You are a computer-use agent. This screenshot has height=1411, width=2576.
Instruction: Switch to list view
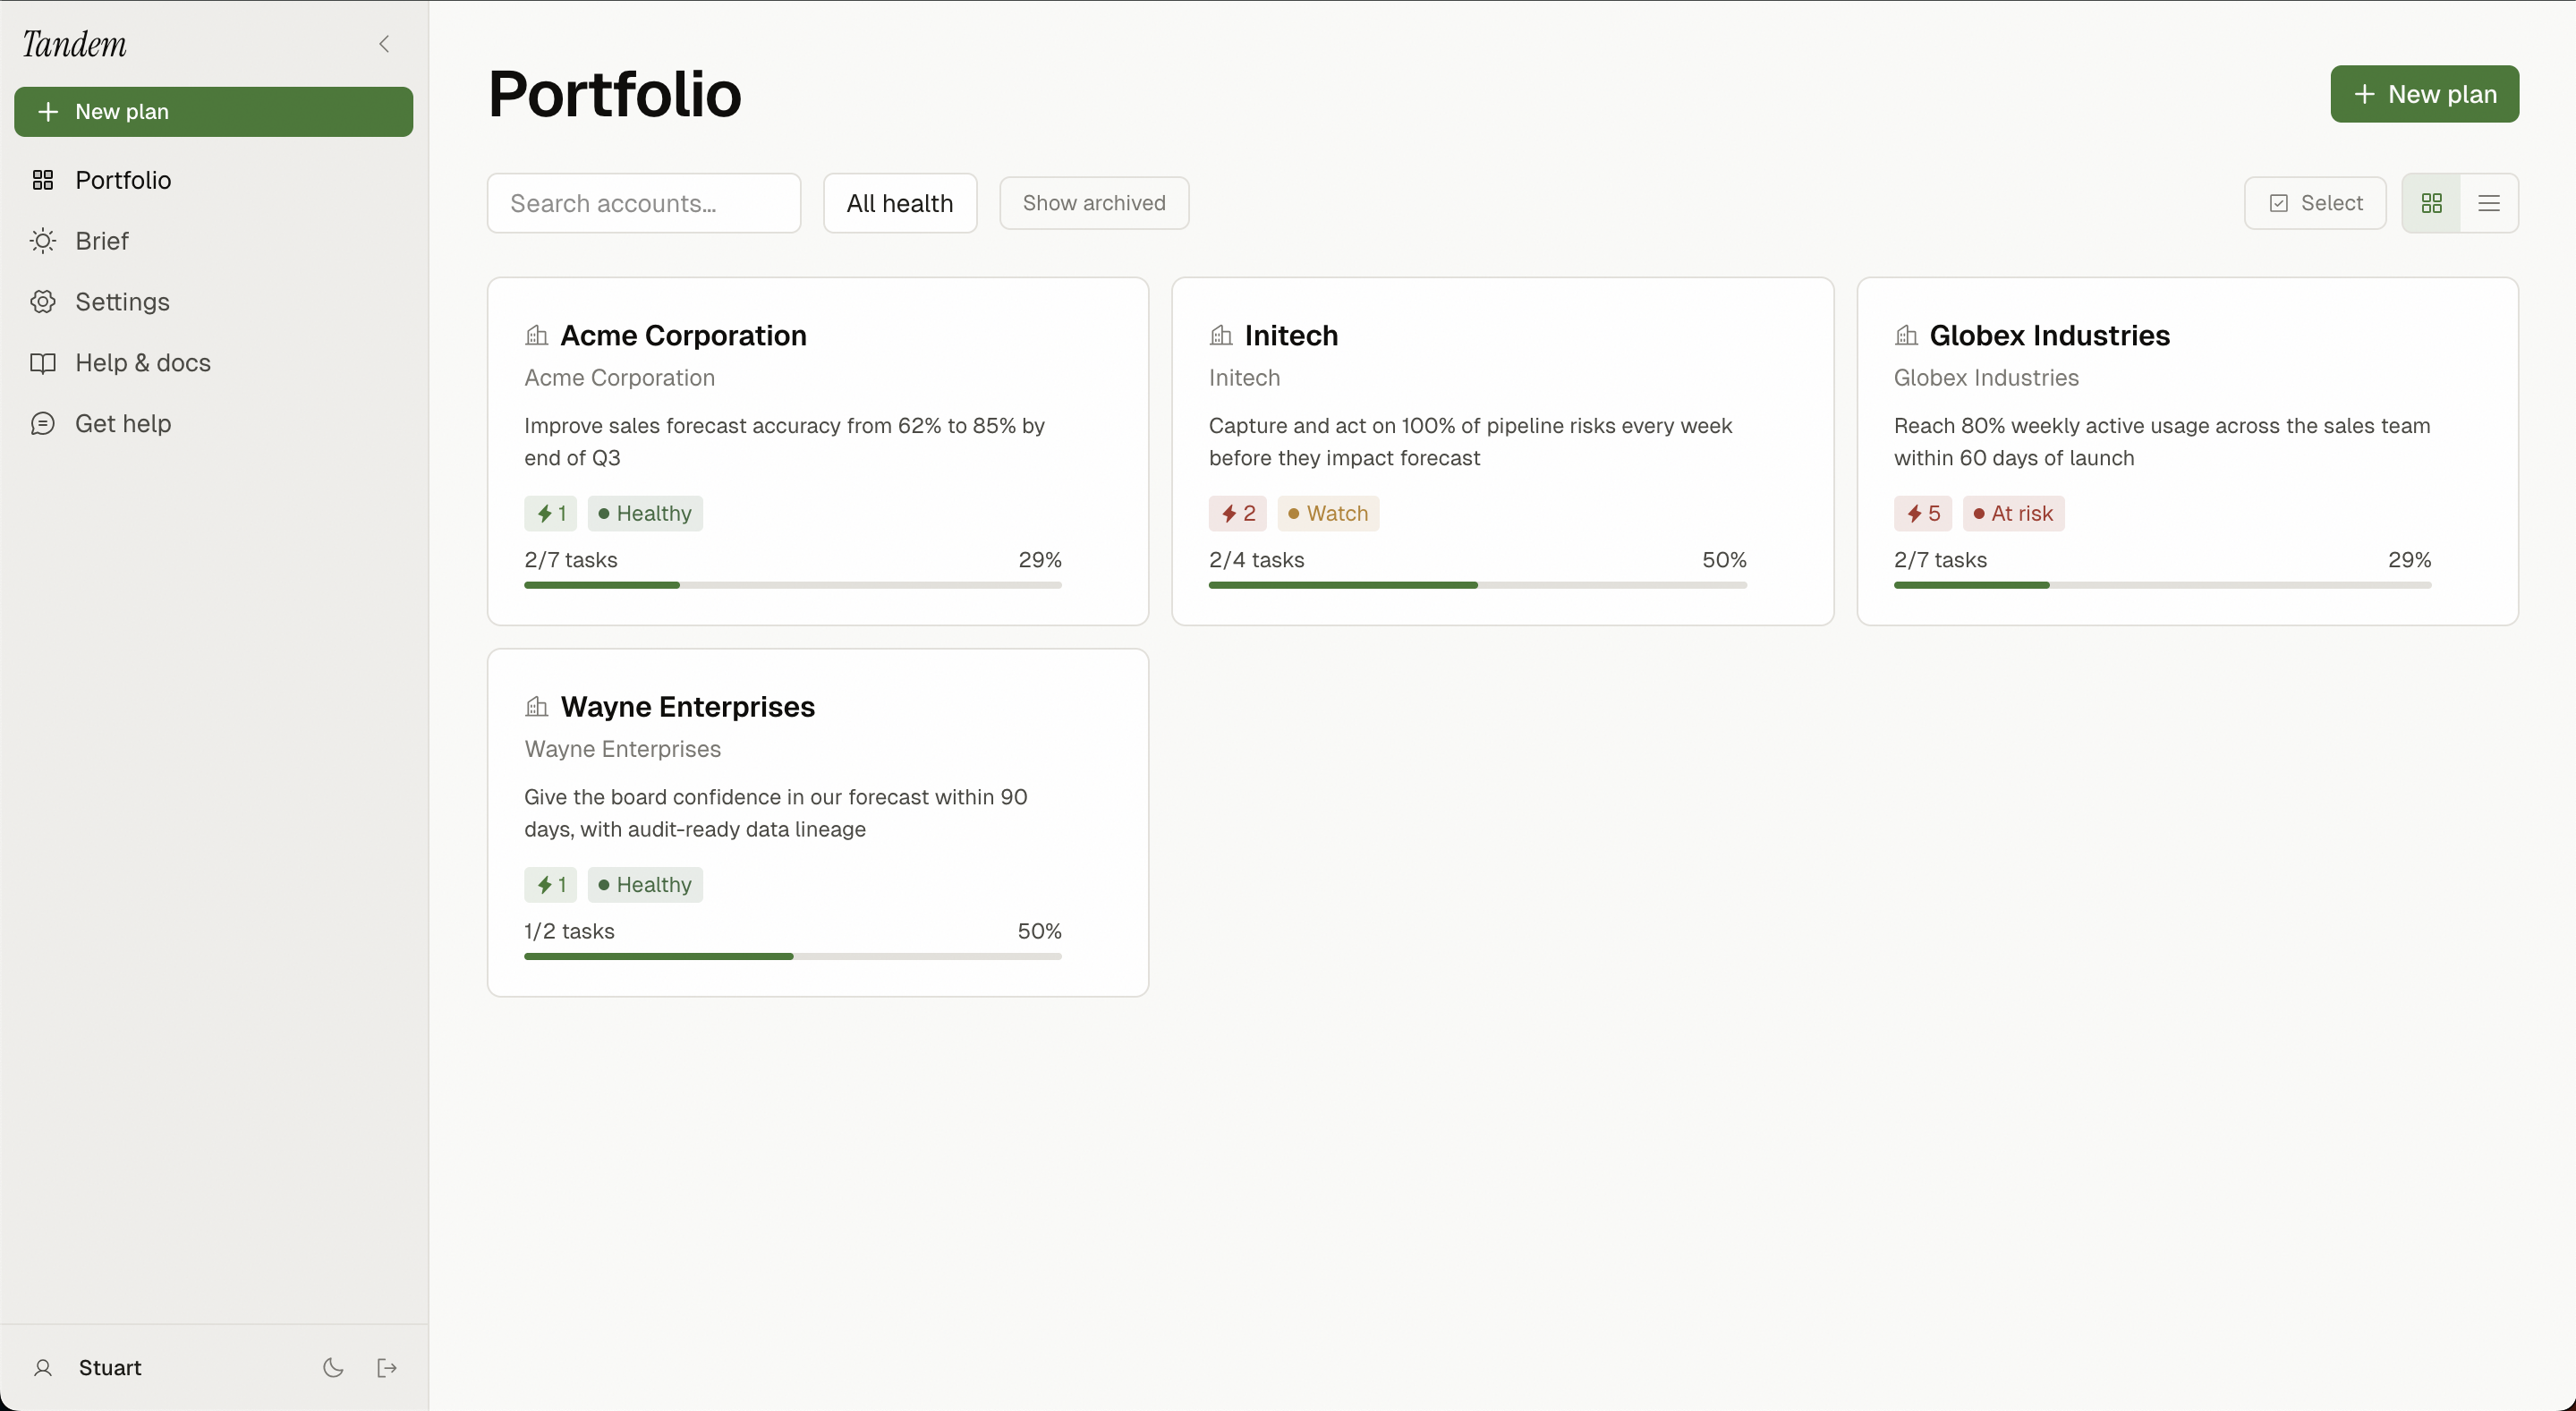tap(2489, 203)
